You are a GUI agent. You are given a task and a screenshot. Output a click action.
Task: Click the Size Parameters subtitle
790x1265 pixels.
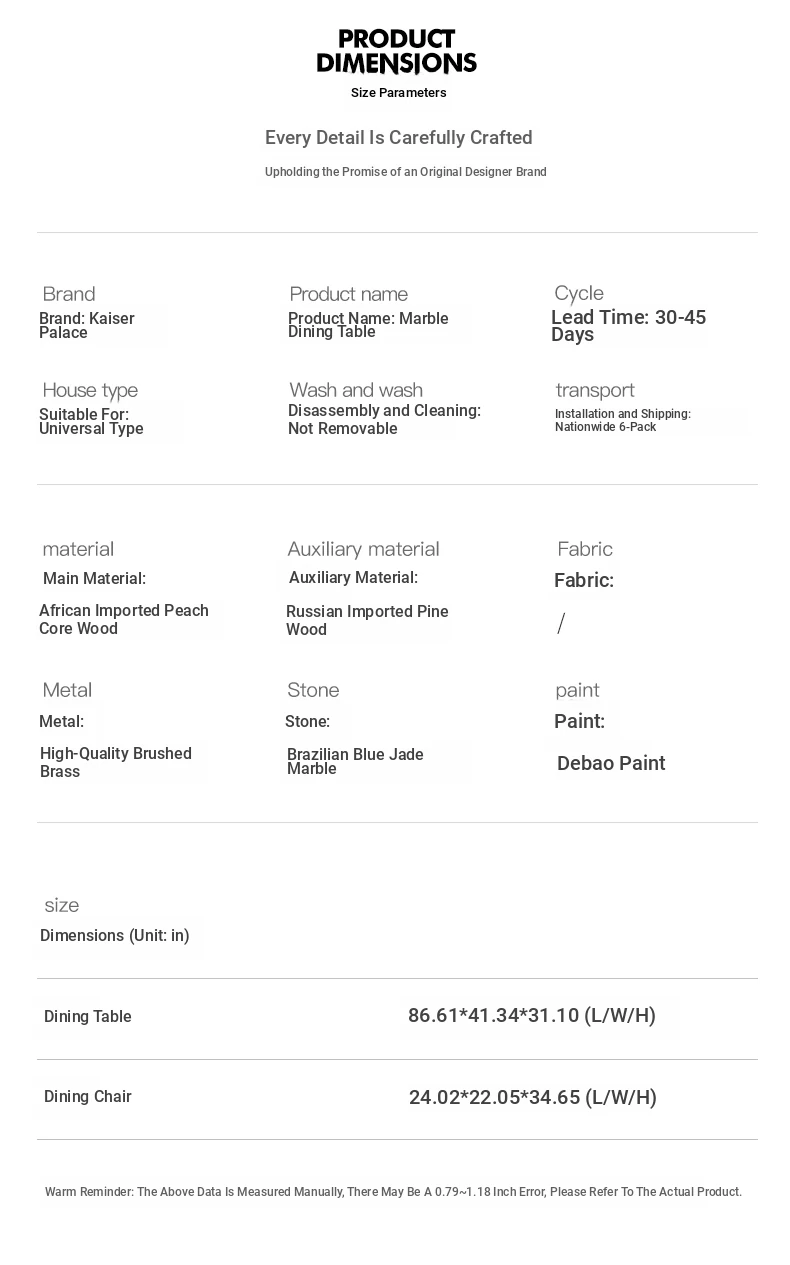[398, 93]
